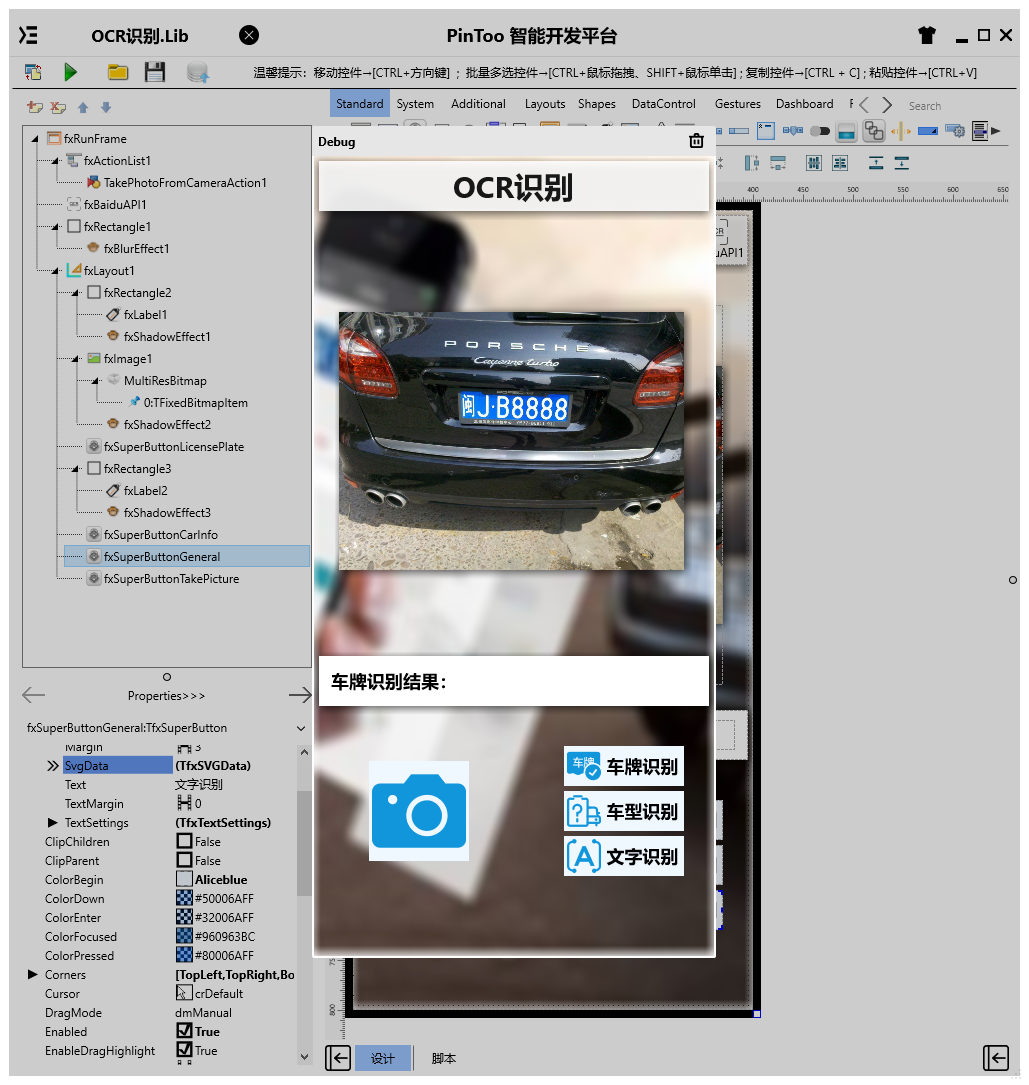Select the switch toggle component in palette
Screen dimensions: 1029x1085
819,131
